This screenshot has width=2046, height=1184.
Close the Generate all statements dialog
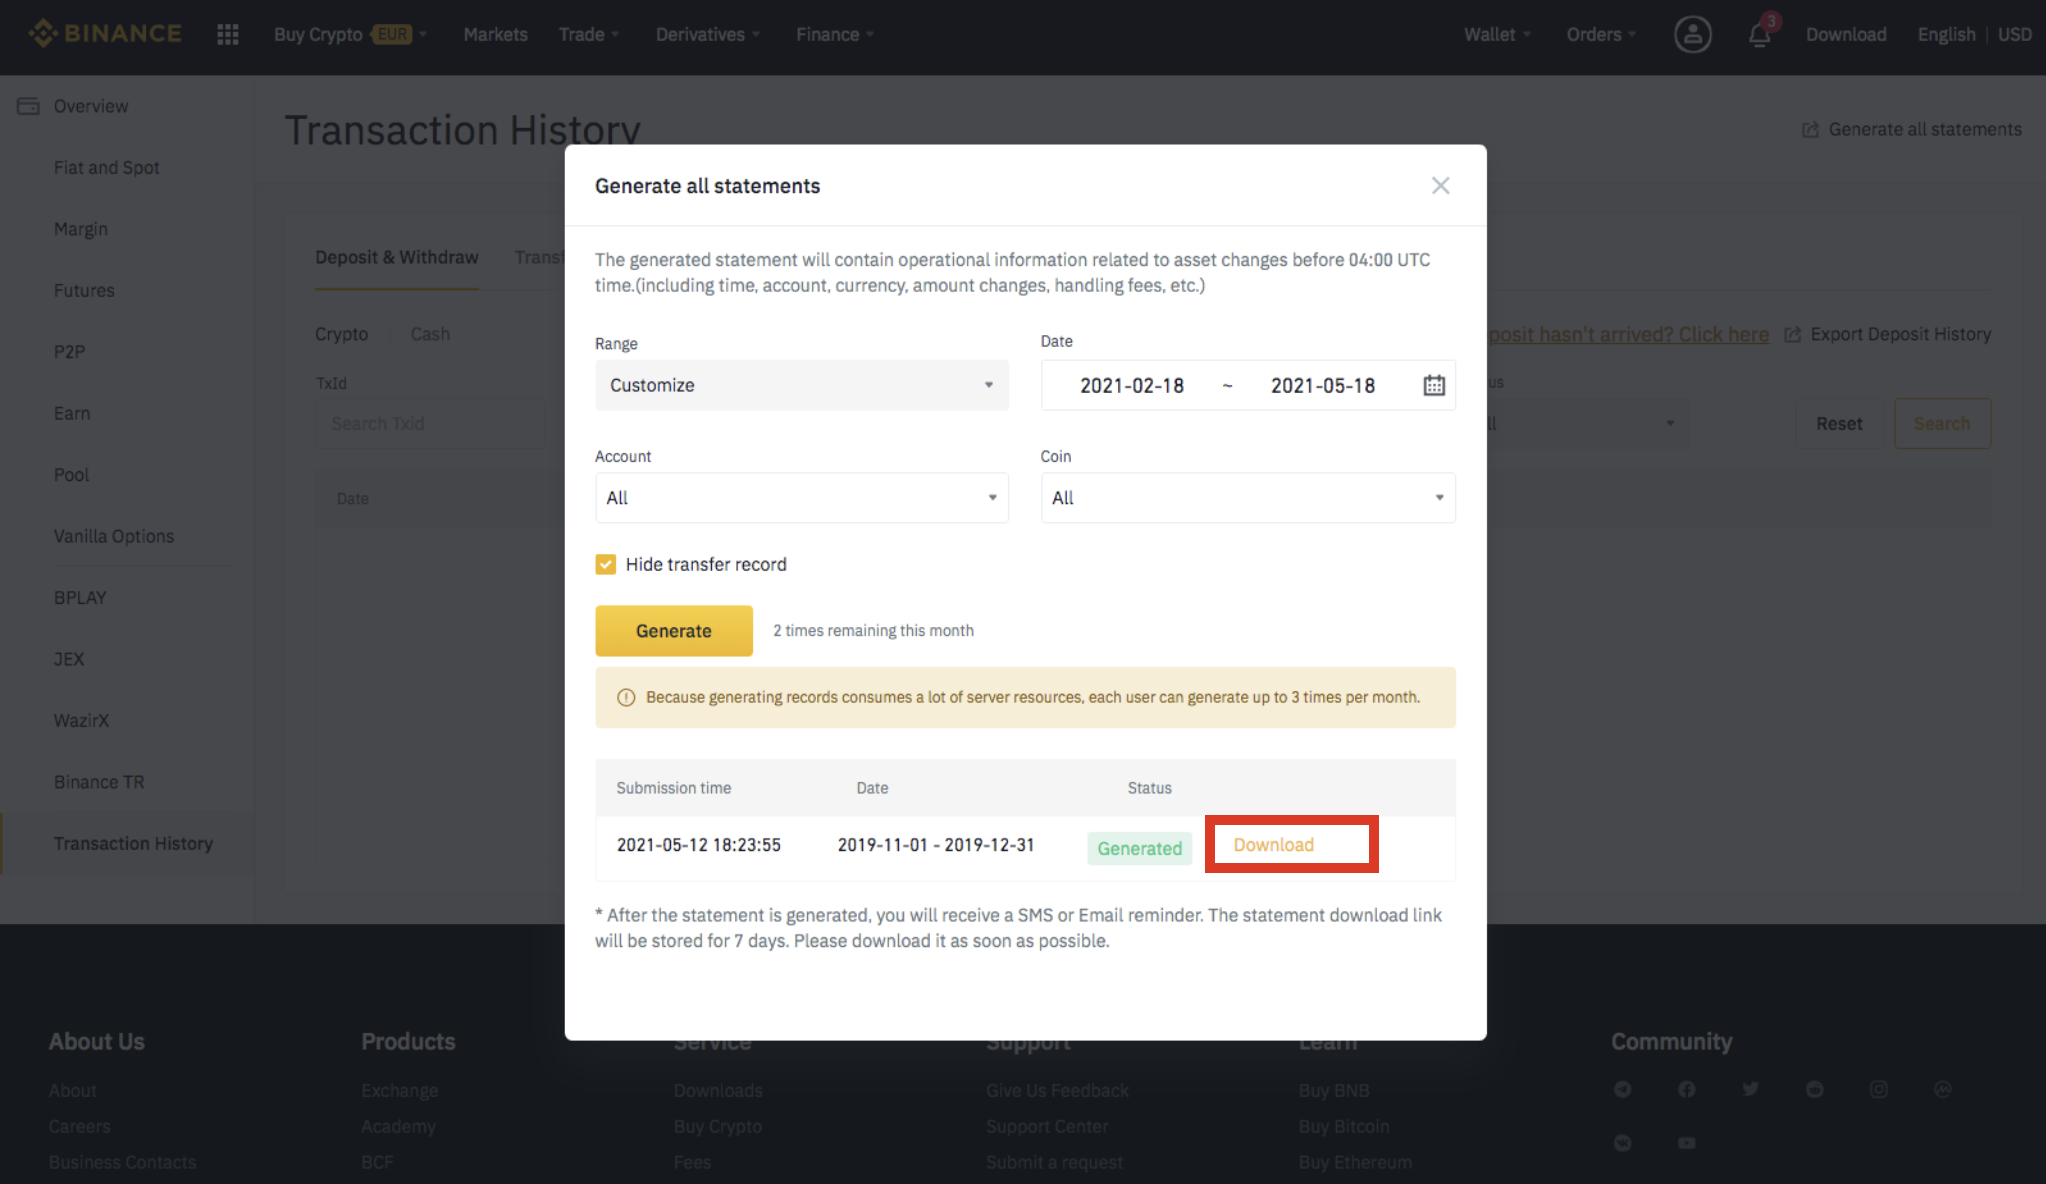tap(1440, 186)
